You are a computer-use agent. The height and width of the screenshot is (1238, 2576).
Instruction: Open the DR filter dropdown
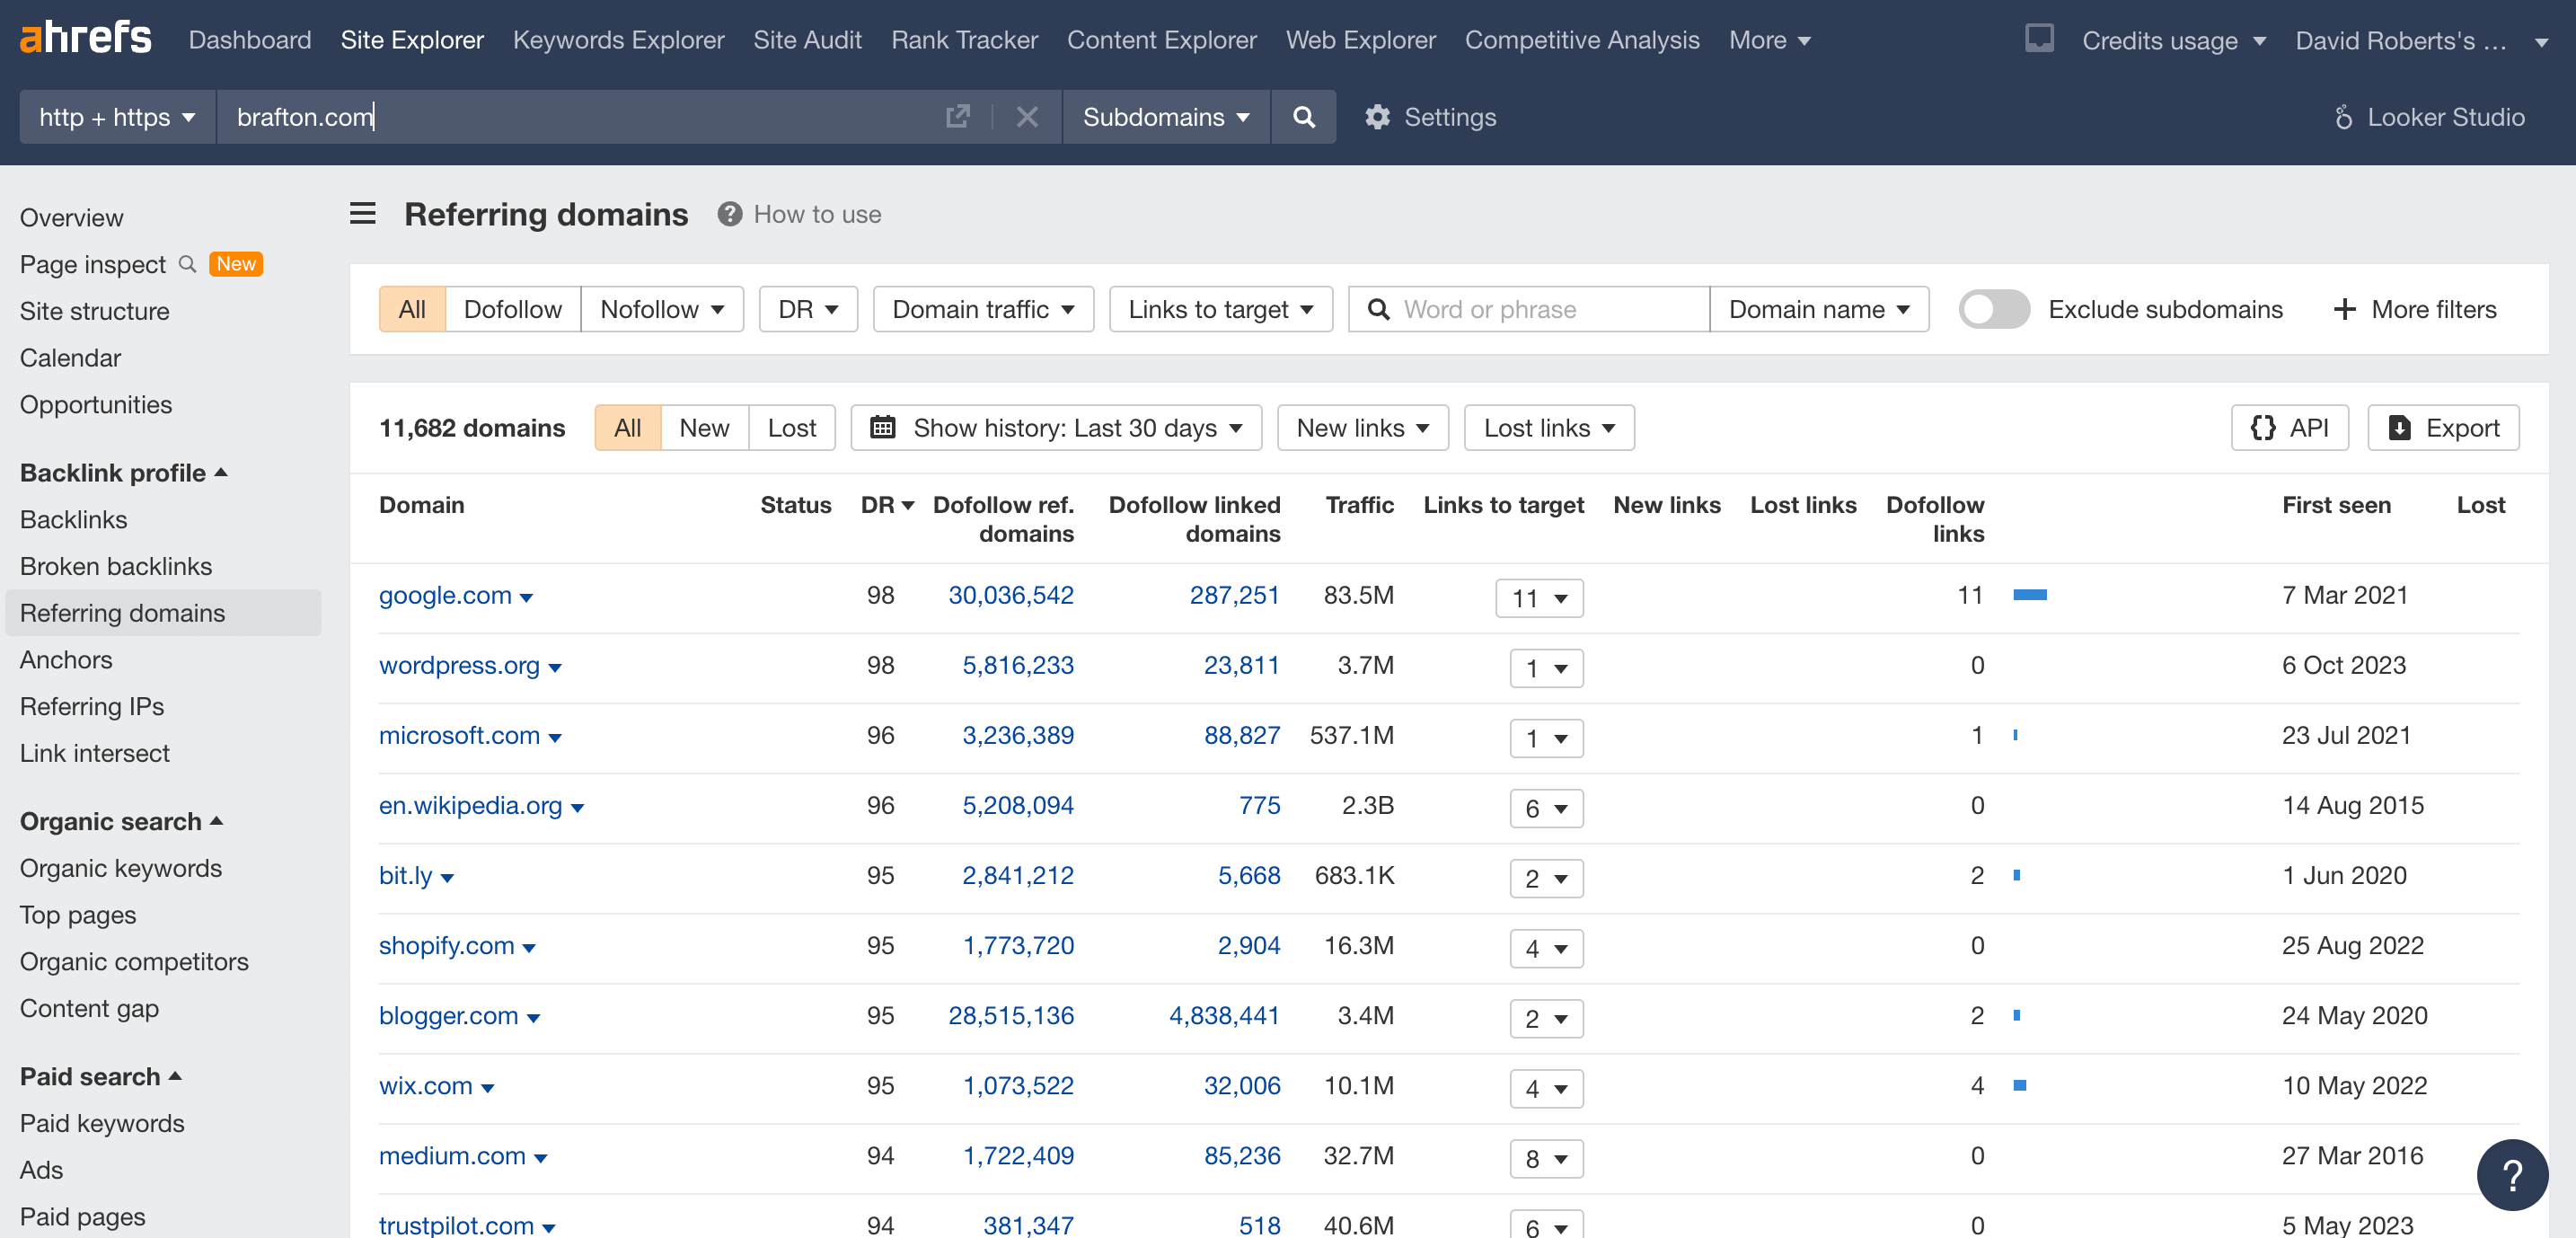[x=808, y=309]
